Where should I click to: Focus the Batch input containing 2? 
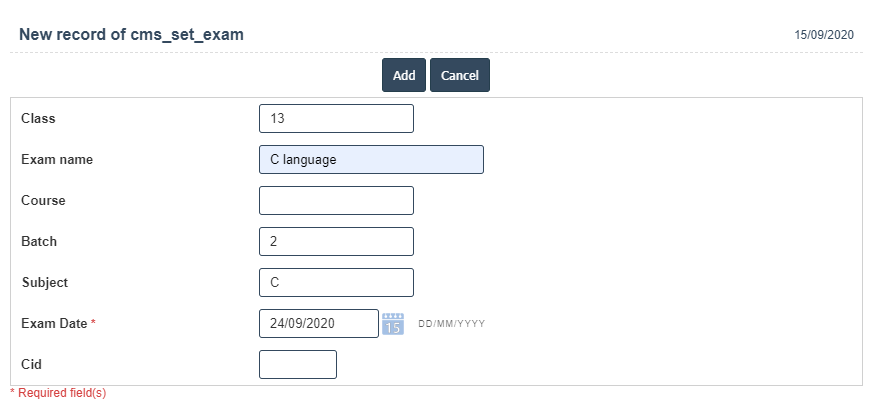point(336,241)
